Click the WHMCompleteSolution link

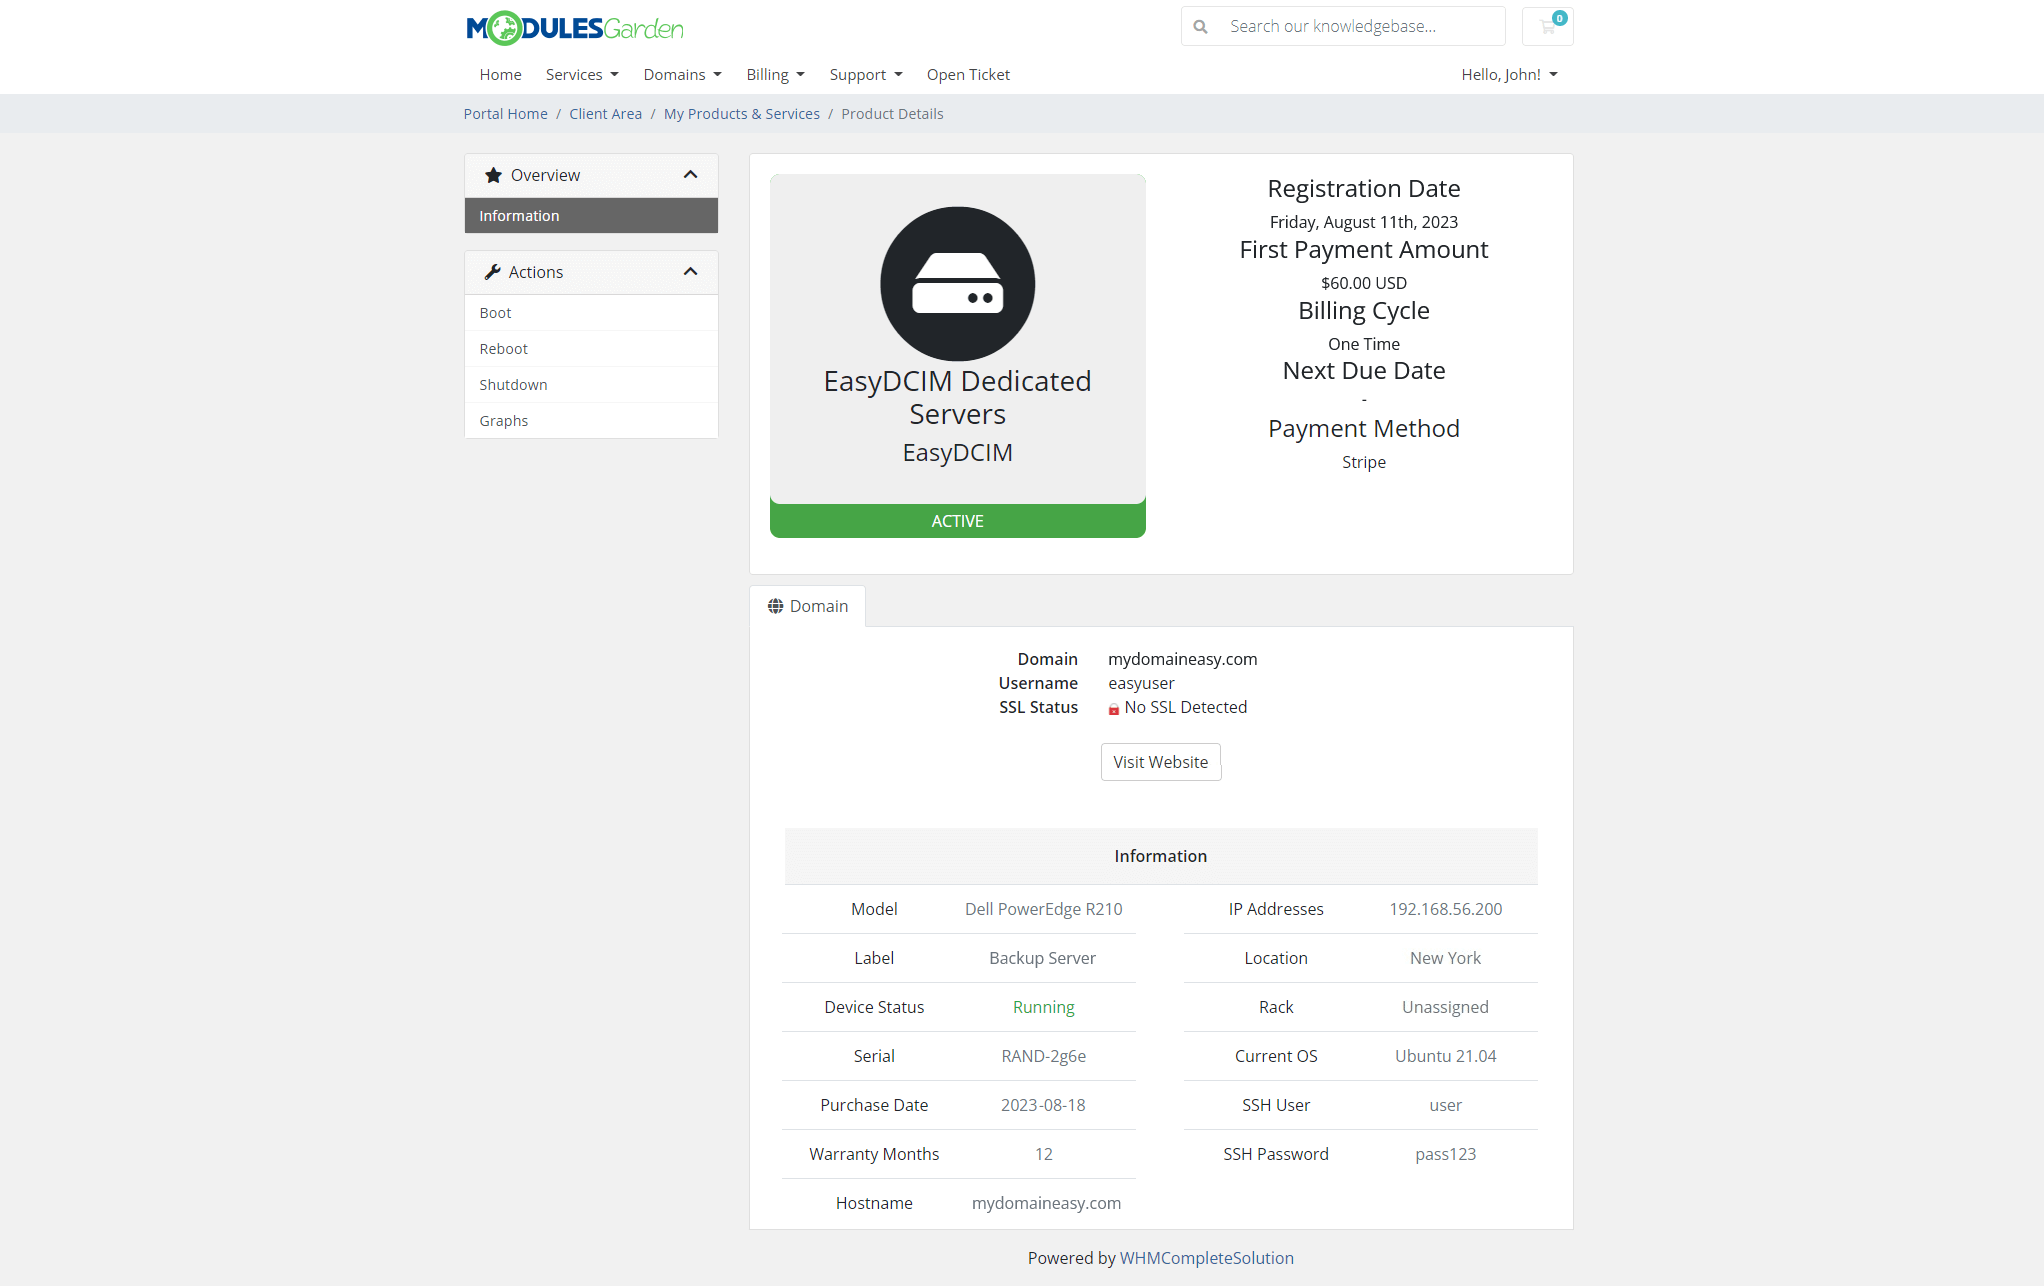[1207, 1258]
